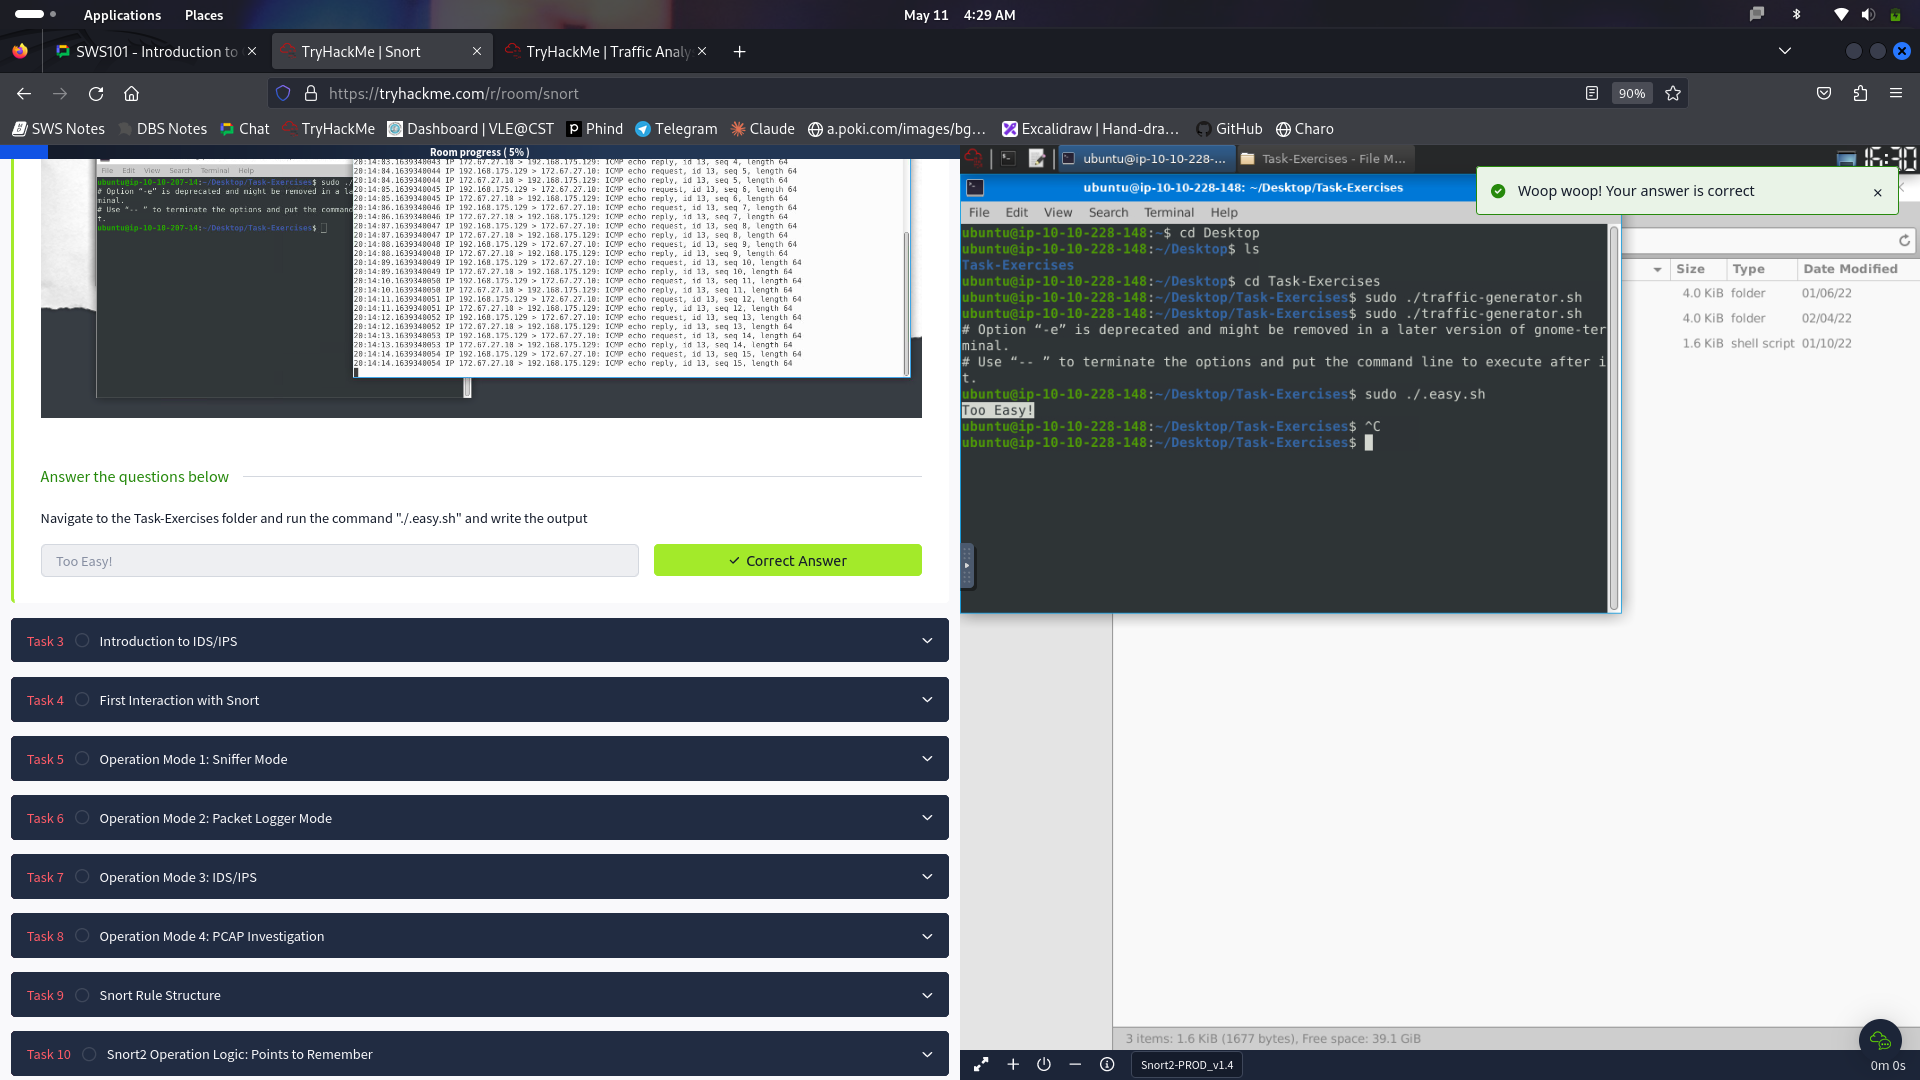This screenshot has height=1080, width=1920.
Task: Click the 90% zoom level indicator
Action: coord(1632,93)
